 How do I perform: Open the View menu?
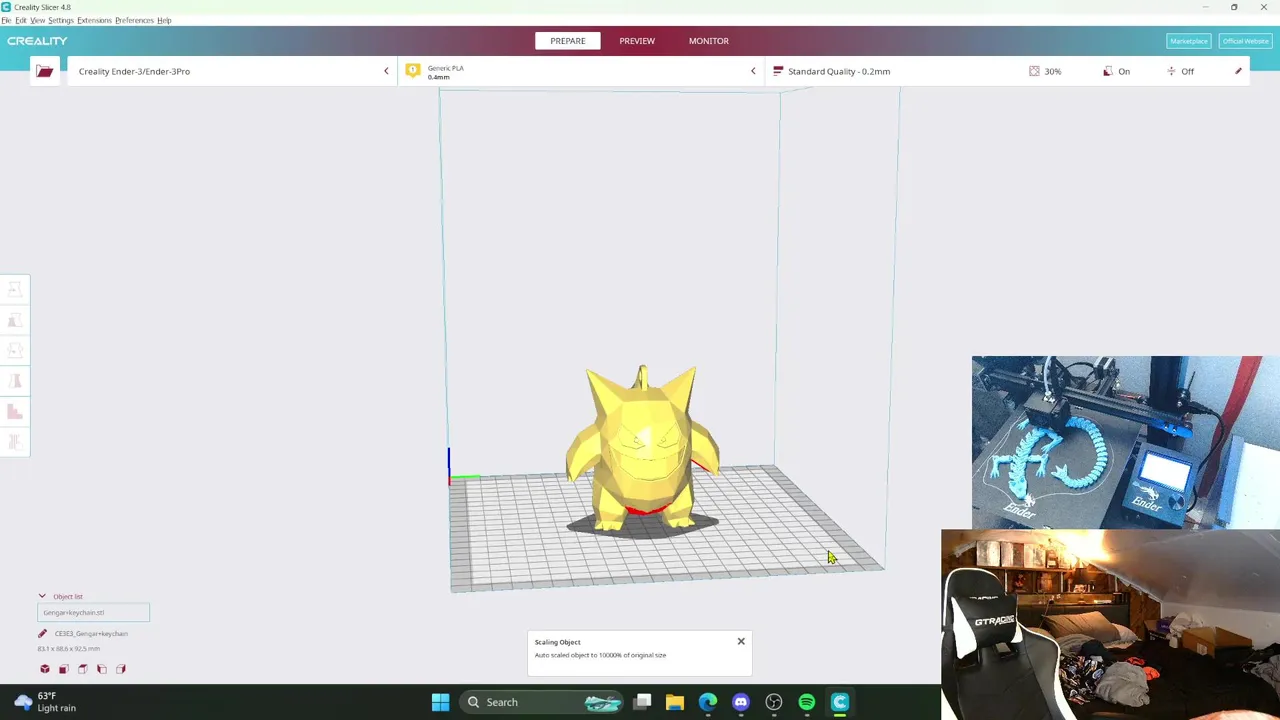coord(37,20)
